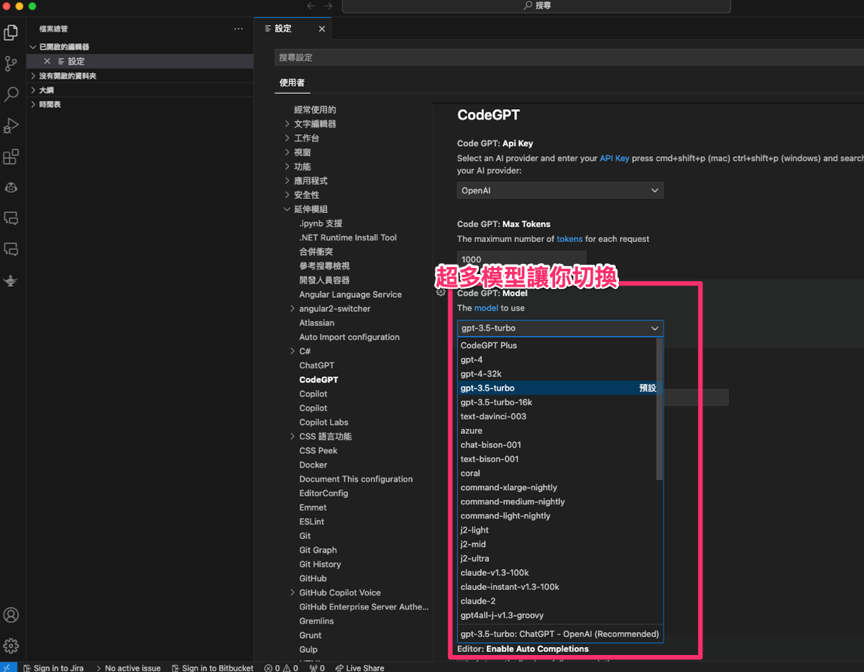
Task: Click the remote window status bar icon
Action: 8,668
